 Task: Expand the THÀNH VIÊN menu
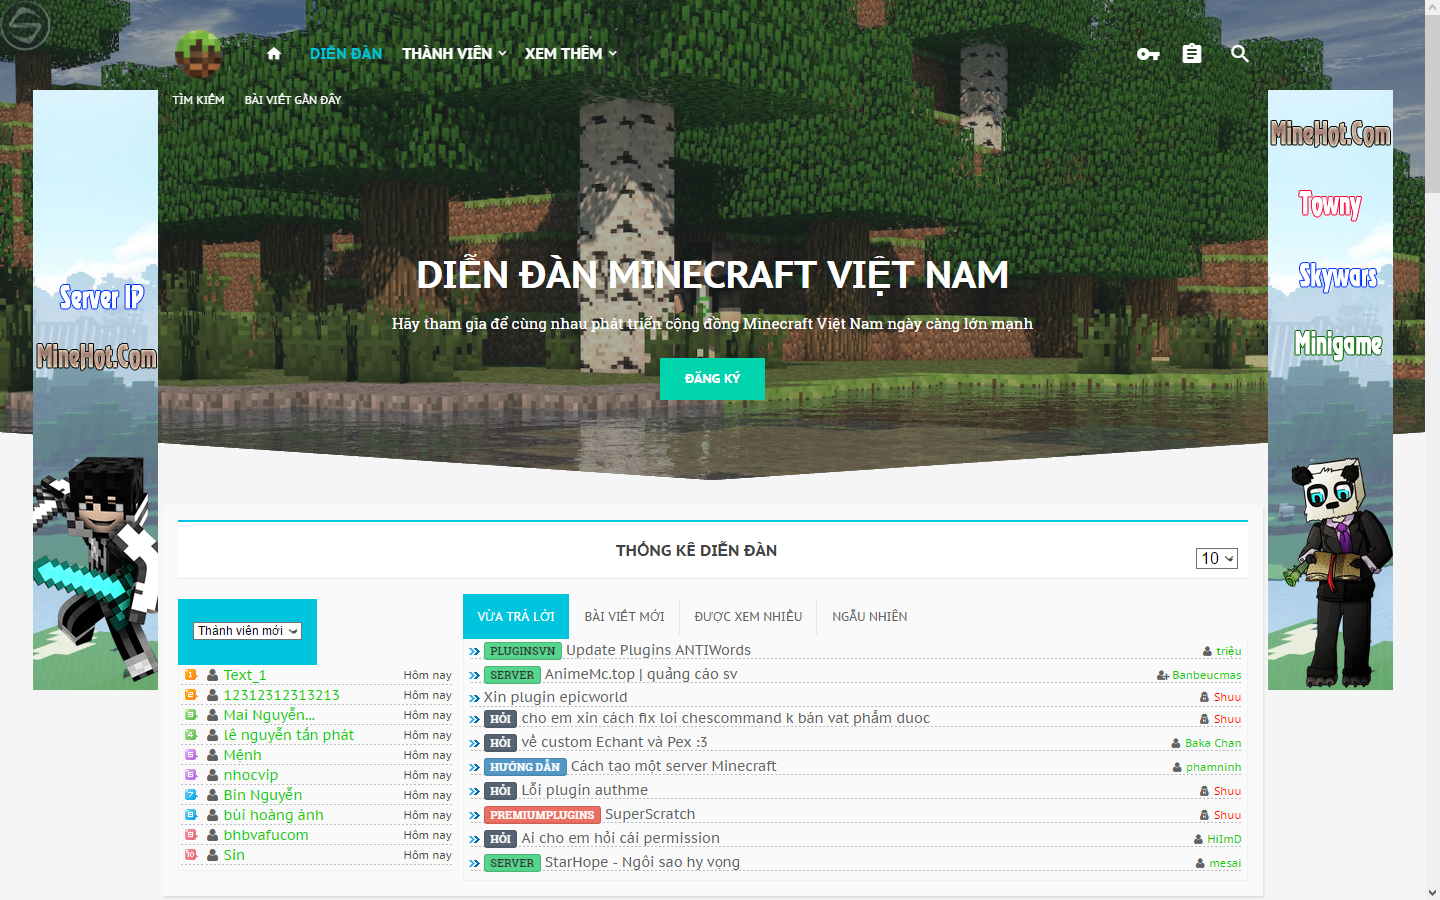pos(454,54)
